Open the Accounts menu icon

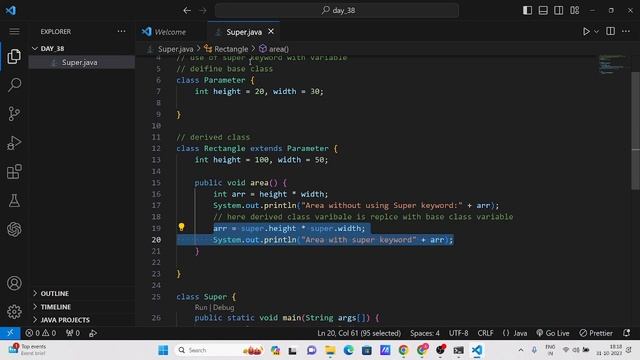14,283
